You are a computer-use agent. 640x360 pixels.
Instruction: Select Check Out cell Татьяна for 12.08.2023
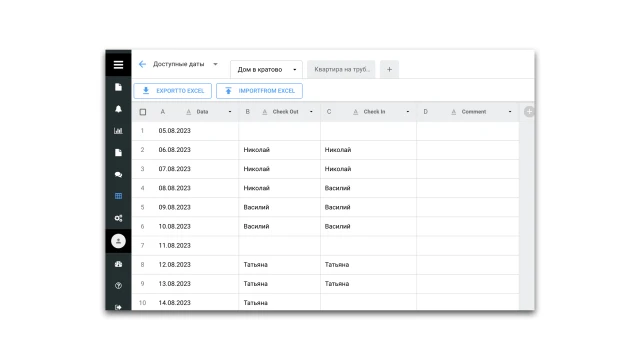280,265
